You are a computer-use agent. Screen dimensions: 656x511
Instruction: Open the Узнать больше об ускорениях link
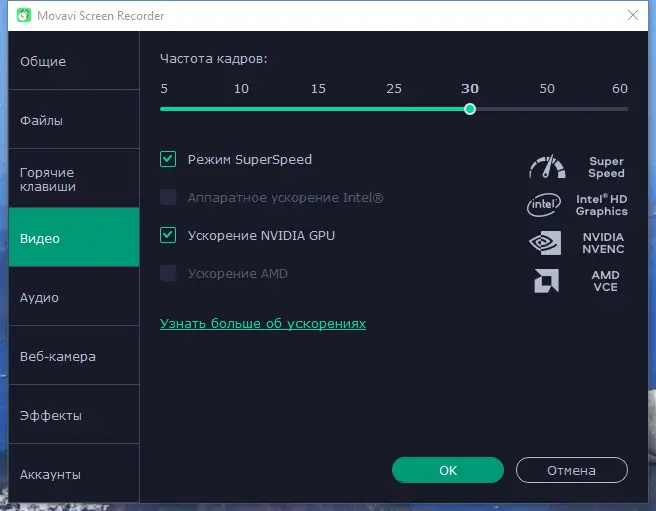263,324
